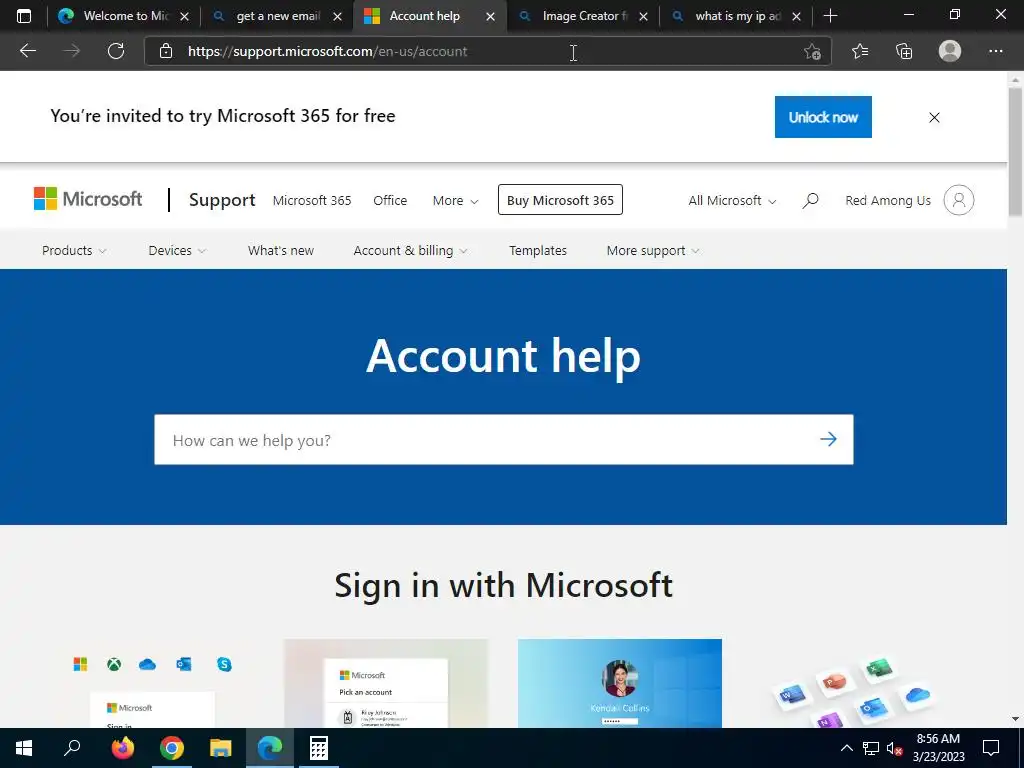
Task: Open the Pick an account thumbnail image
Action: click(x=386, y=683)
